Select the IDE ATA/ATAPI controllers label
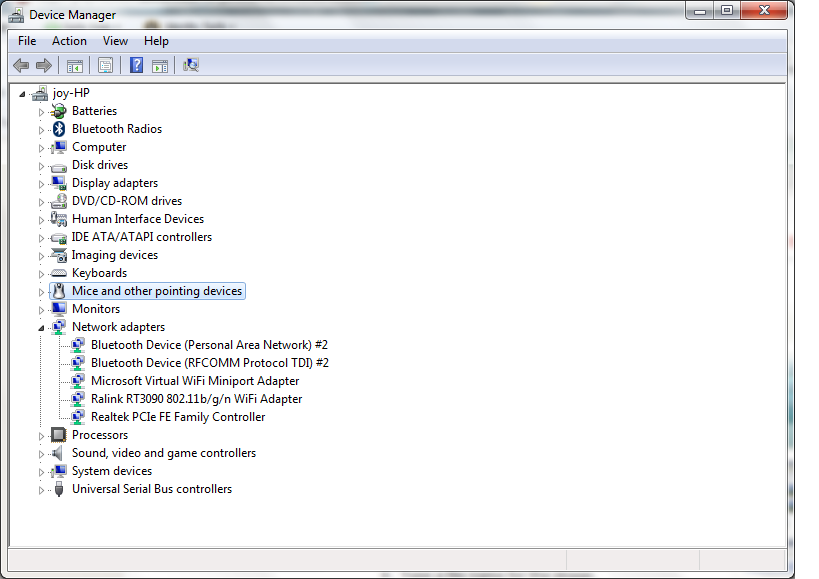This screenshot has width=819, height=579. point(142,237)
